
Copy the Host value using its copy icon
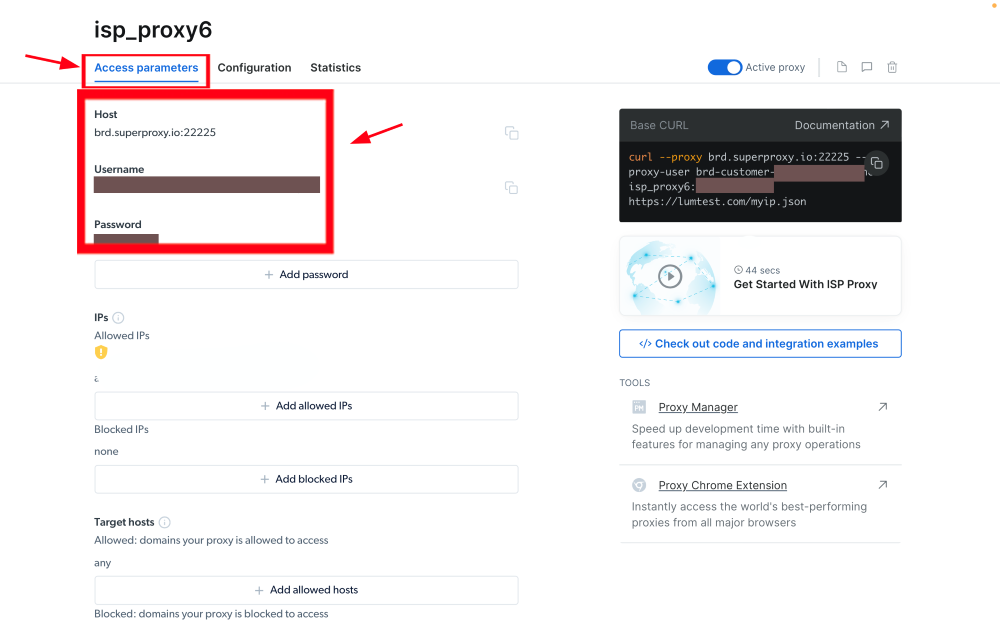(511, 133)
